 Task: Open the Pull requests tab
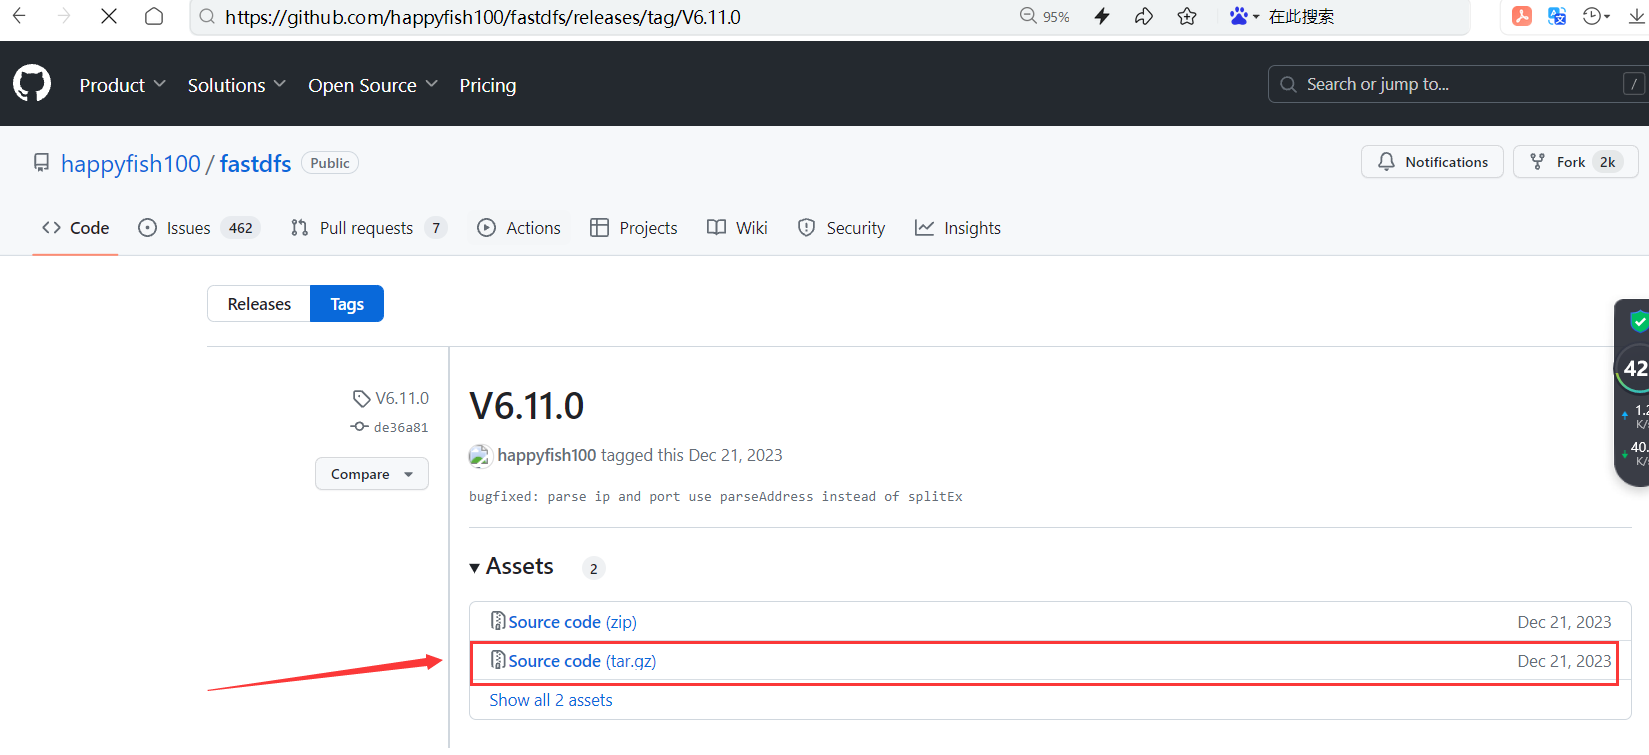point(368,228)
